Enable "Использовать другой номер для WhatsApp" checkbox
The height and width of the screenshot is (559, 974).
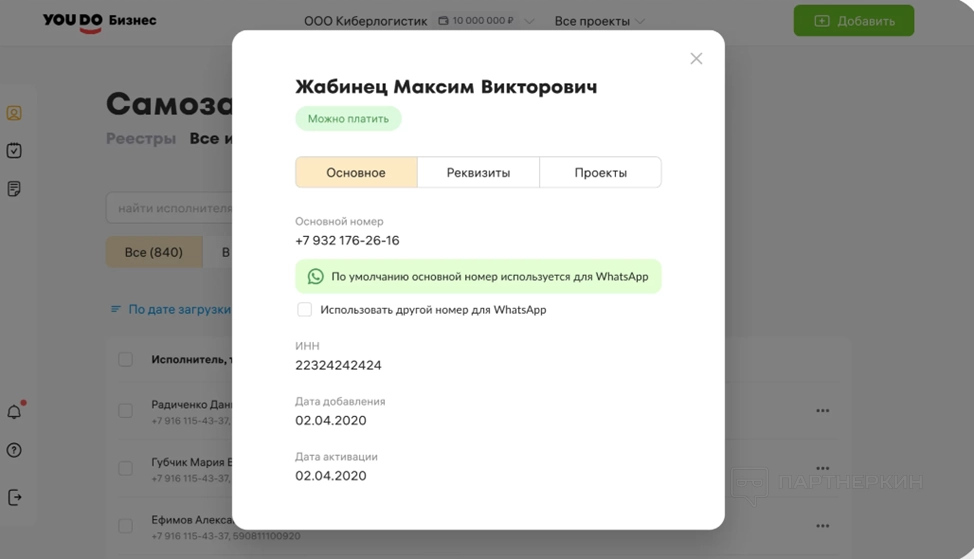(x=305, y=310)
